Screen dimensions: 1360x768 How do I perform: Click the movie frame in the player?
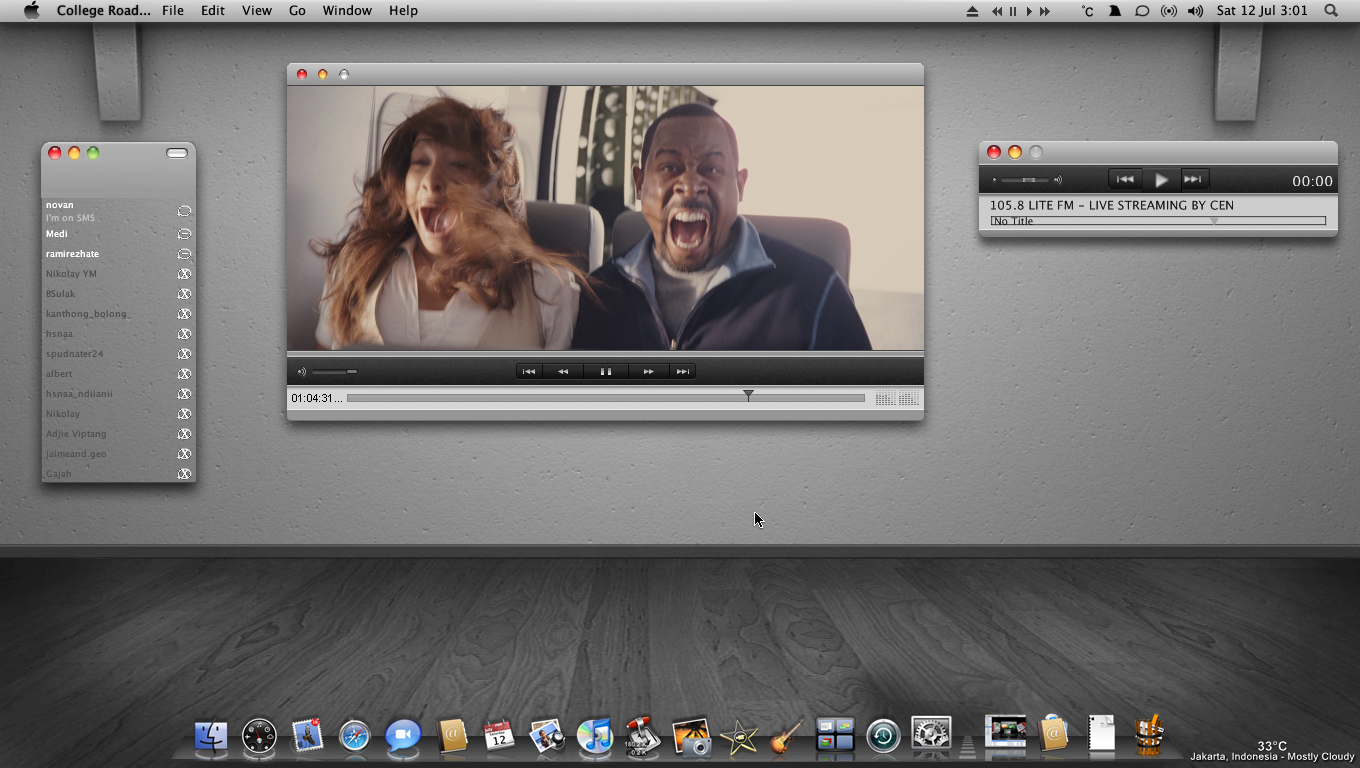pyautogui.click(x=605, y=218)
